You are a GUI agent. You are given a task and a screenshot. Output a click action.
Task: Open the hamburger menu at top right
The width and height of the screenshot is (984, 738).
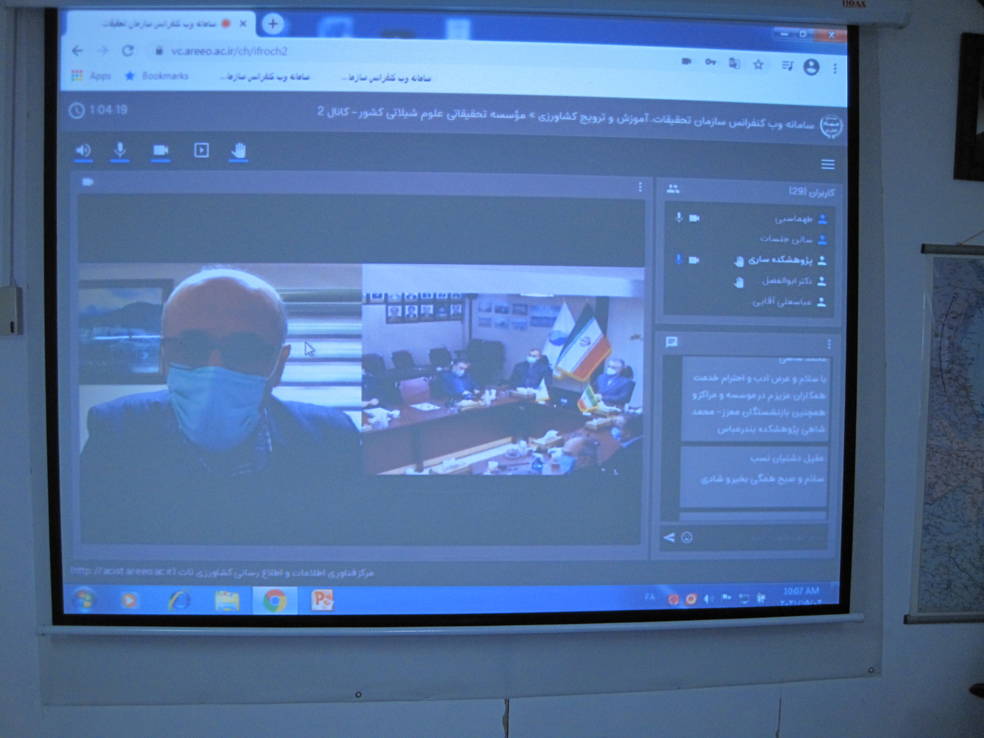pyautogui.click(x=827, y=165)
